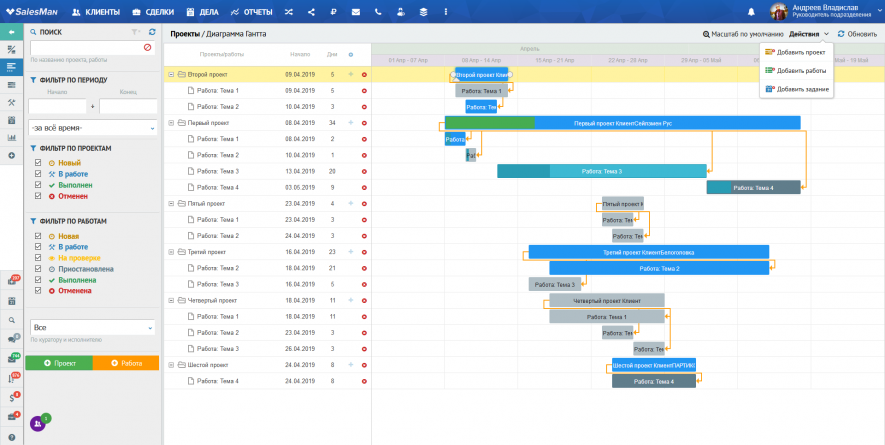Viewport: 885px width, 445px height.
Task: Click the share icon in top navigation
Action: coord(311,12)
